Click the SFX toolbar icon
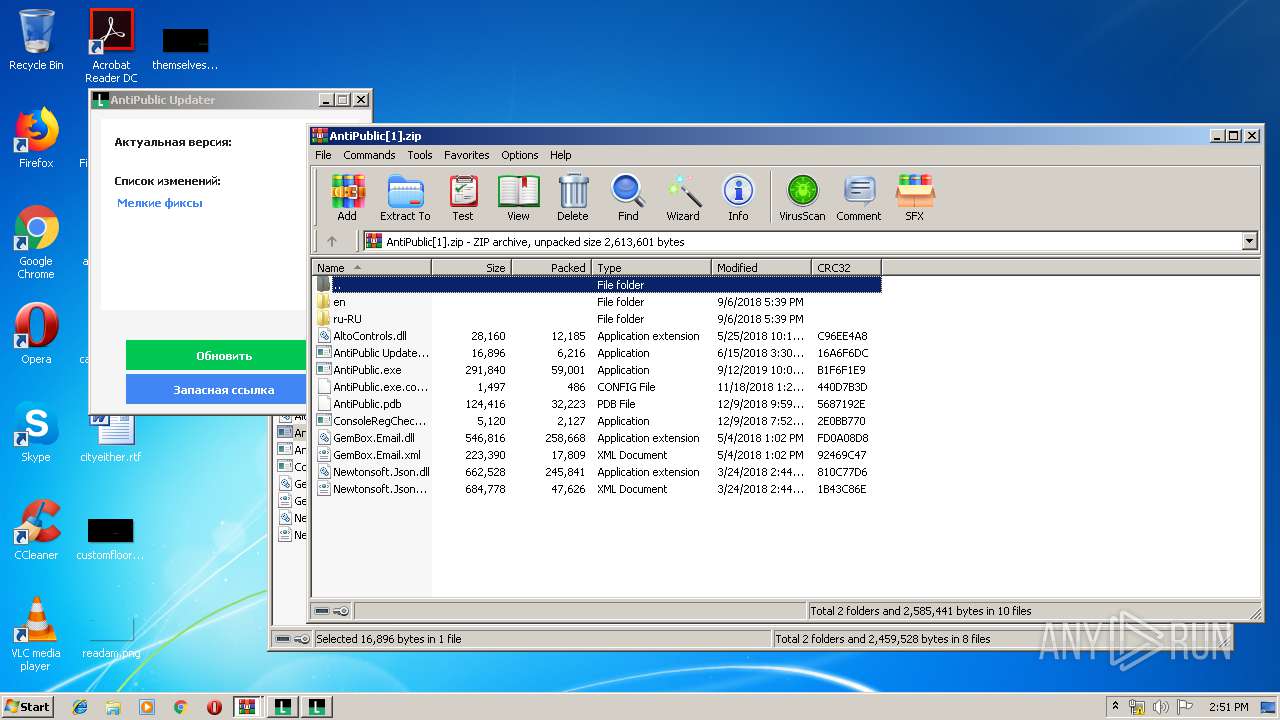1280x720 pixels. pyautogui.click(x=915, y=197)
